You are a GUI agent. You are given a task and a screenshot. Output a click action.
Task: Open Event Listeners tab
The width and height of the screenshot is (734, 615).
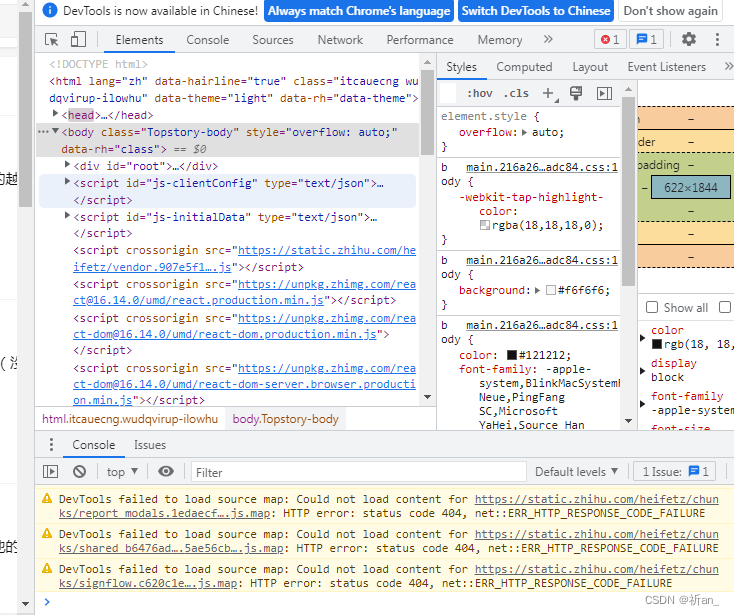667,67
